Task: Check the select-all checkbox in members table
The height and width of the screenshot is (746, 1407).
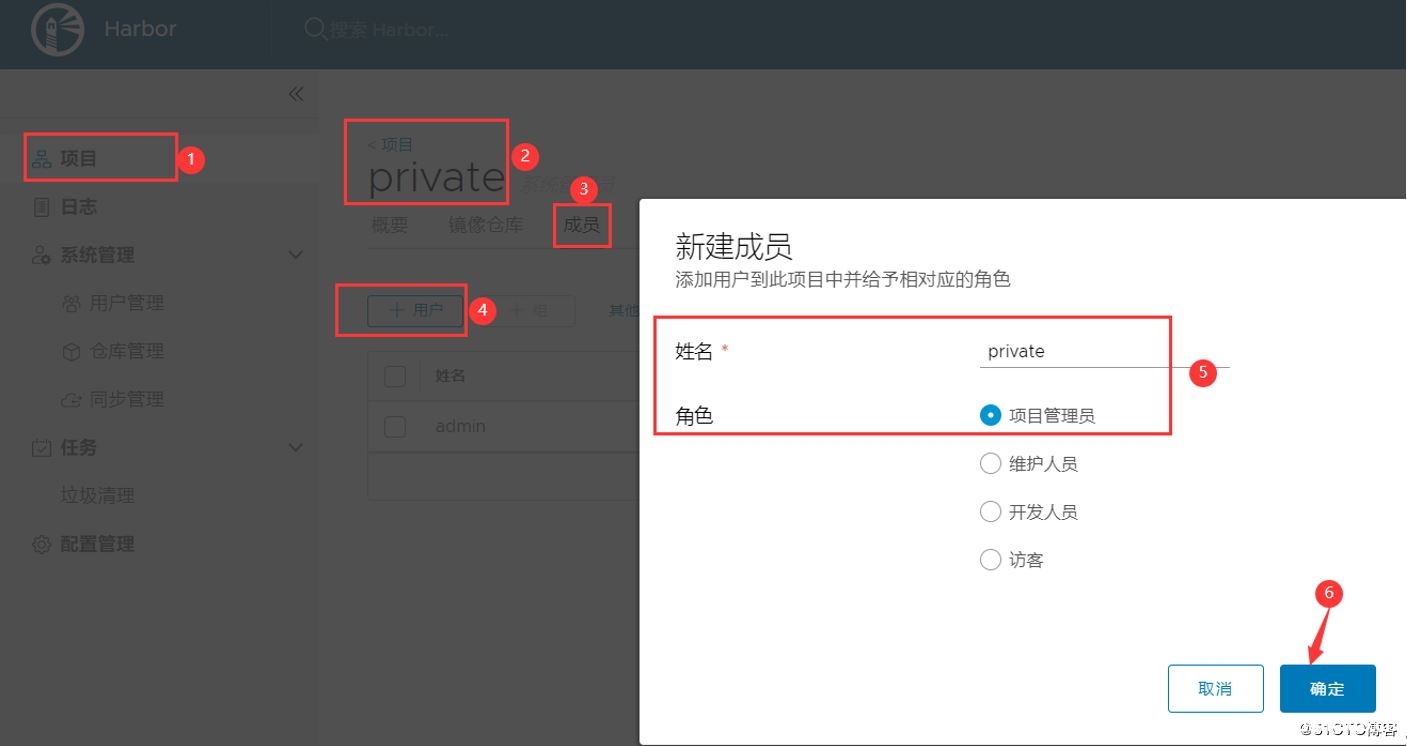Action: pyautogui.click(x=394, y=375)
